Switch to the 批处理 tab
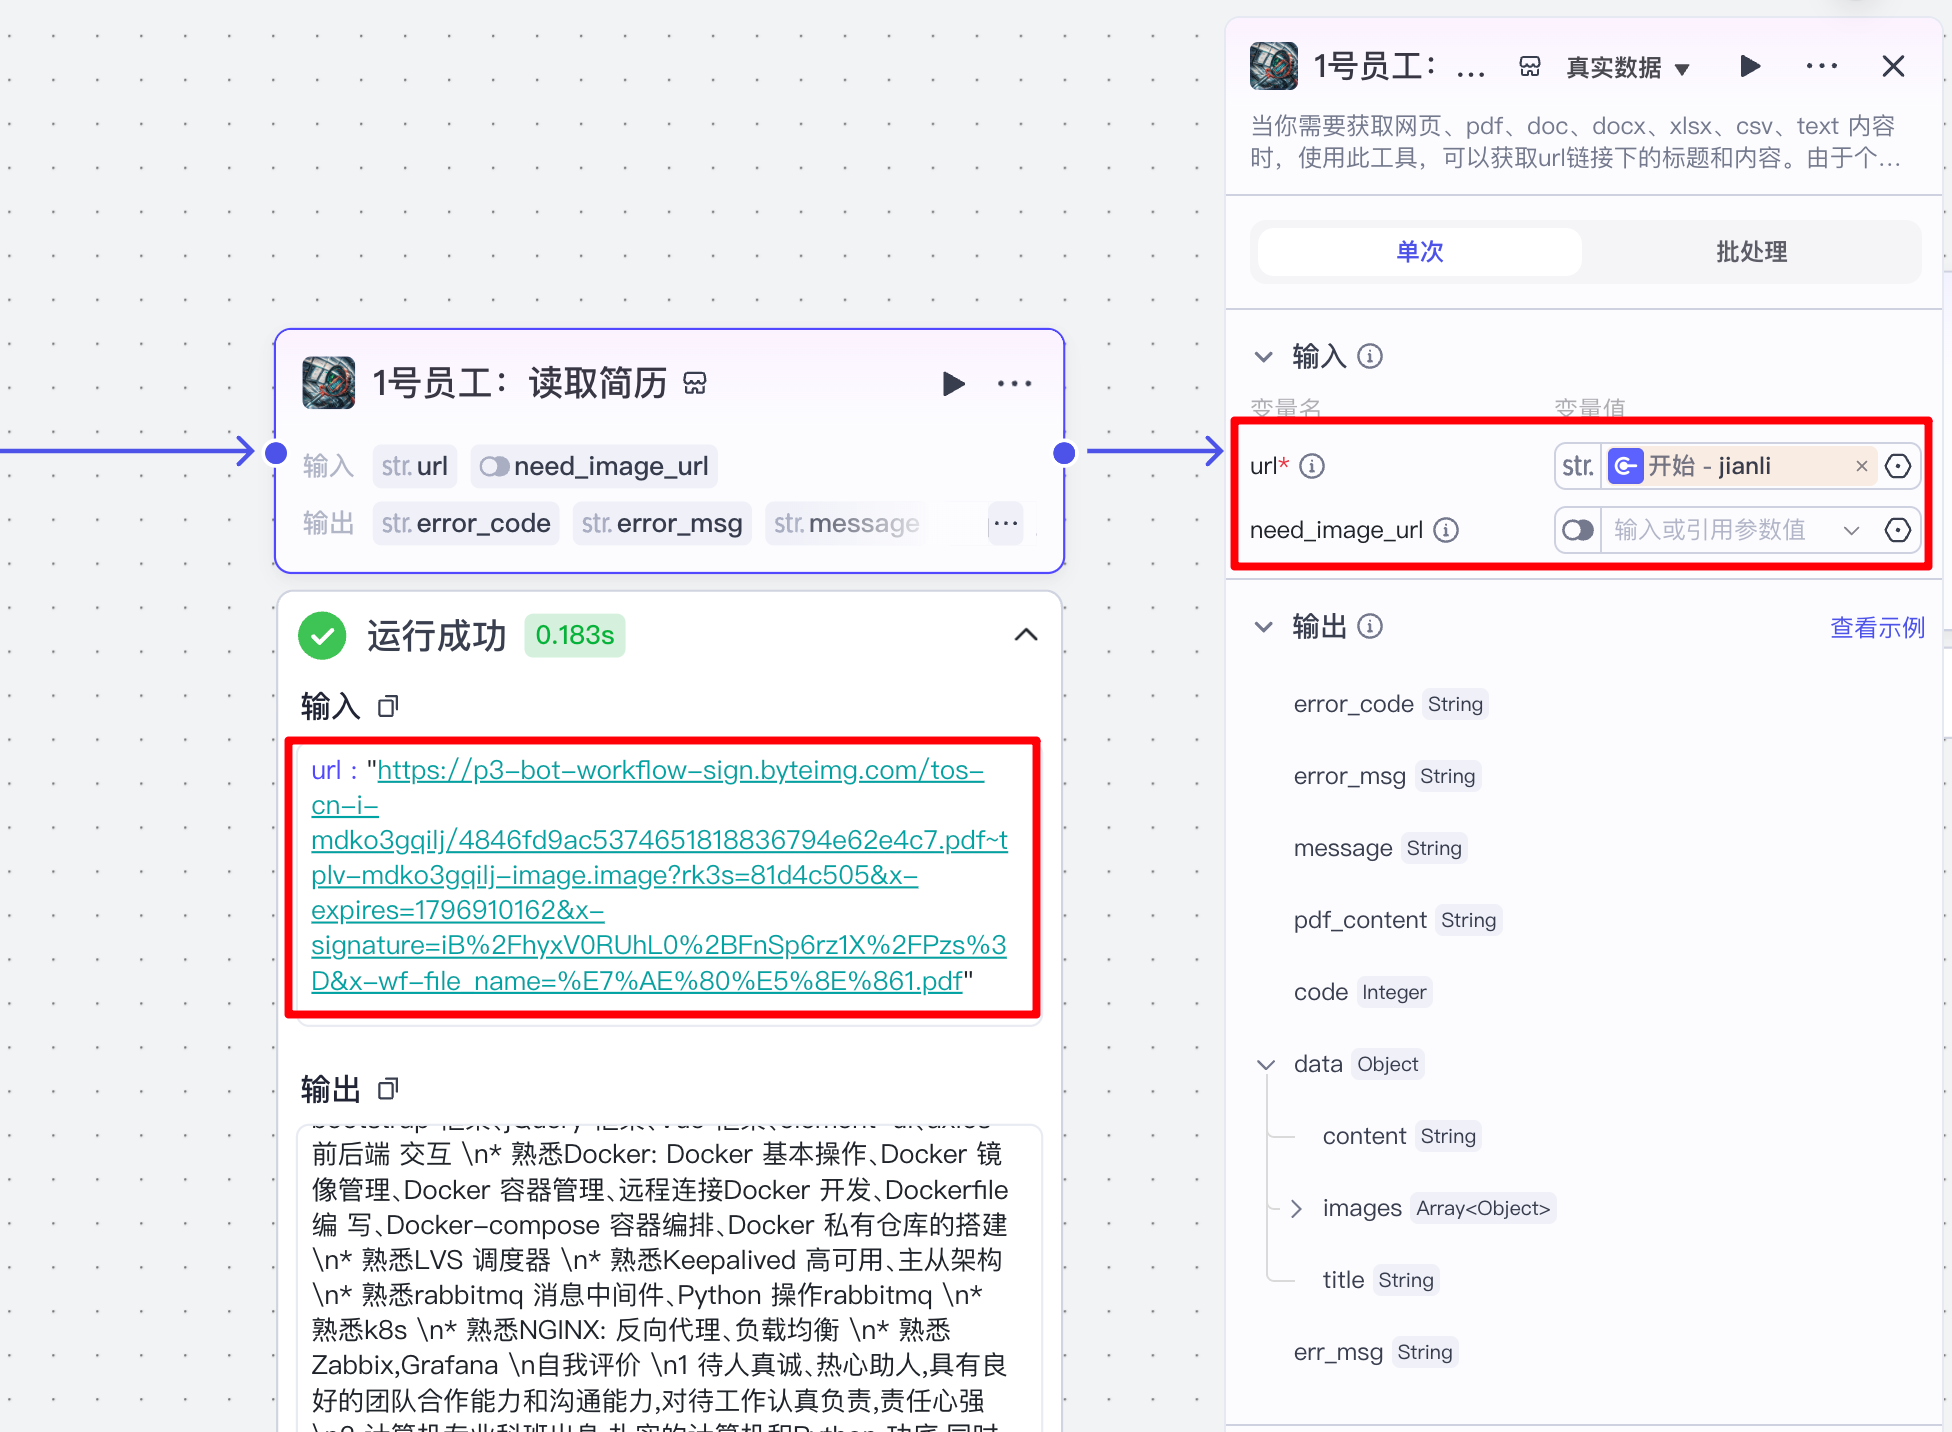This screenshot has width=1952, height=1432. click(1751, 252)
